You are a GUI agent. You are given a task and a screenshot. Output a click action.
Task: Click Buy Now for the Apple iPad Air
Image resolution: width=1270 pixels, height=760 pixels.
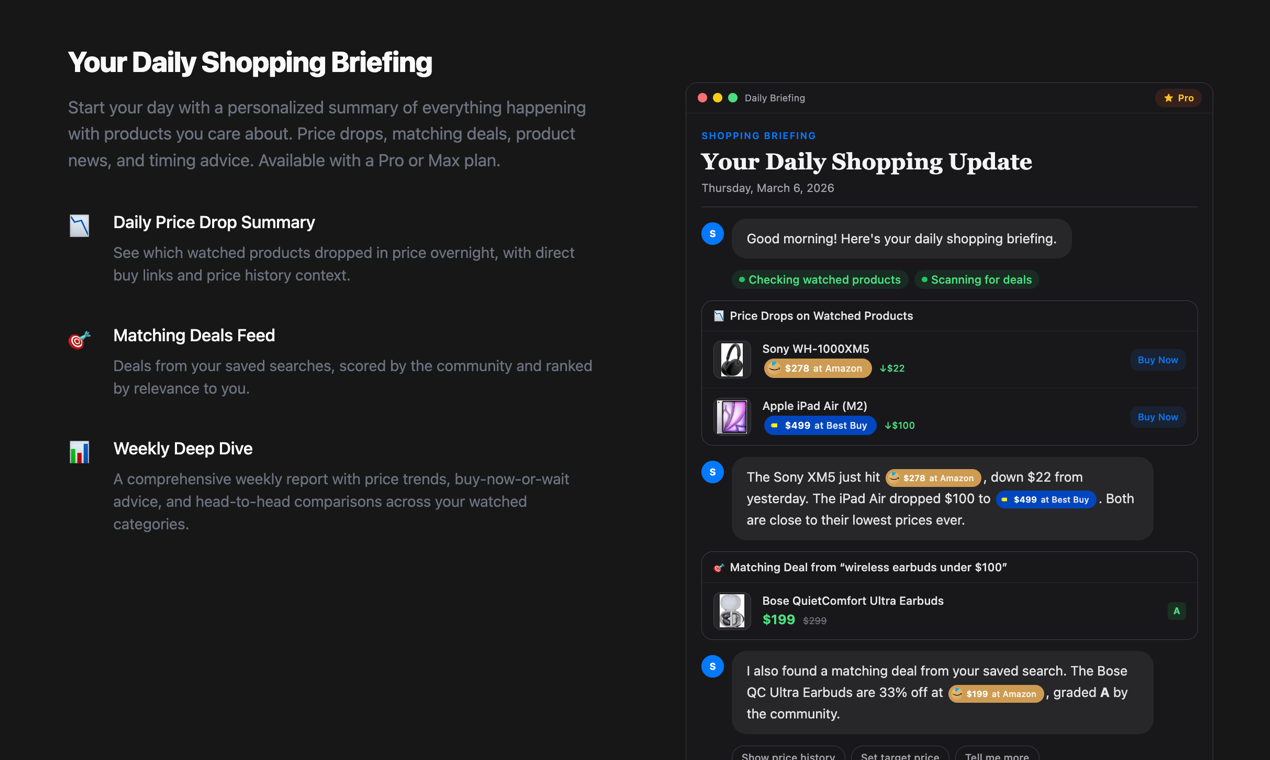(1157, 417)
